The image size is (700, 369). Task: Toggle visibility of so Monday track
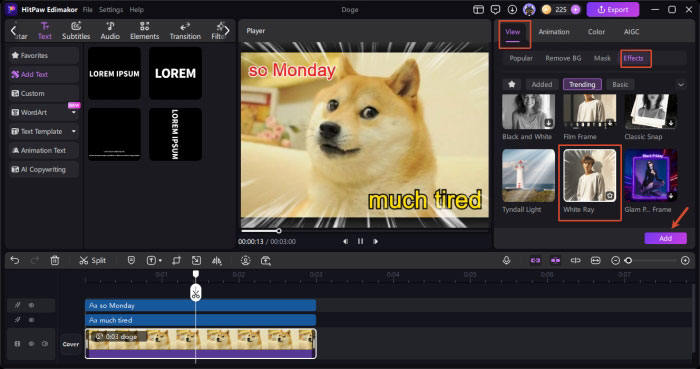tap(31, 305)
